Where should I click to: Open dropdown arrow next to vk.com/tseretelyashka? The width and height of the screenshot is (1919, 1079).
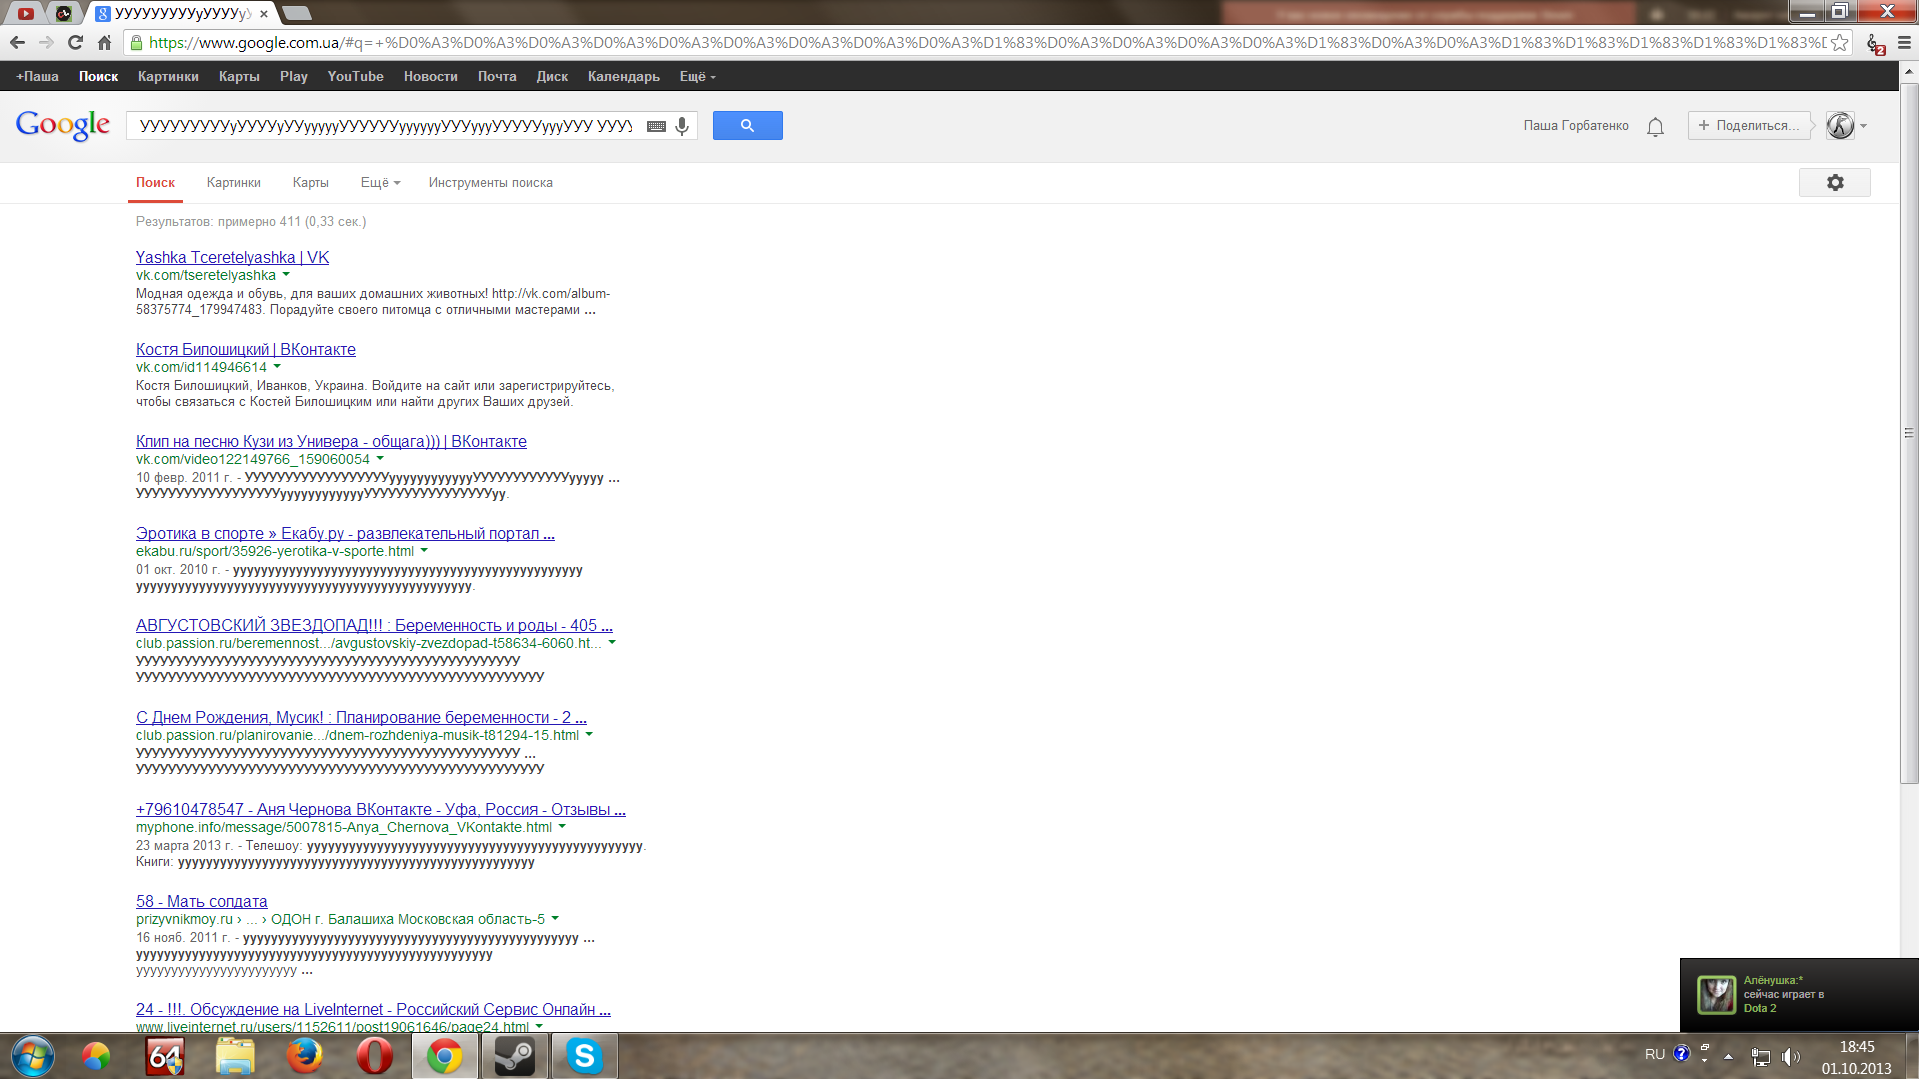(x=286, y=275)
